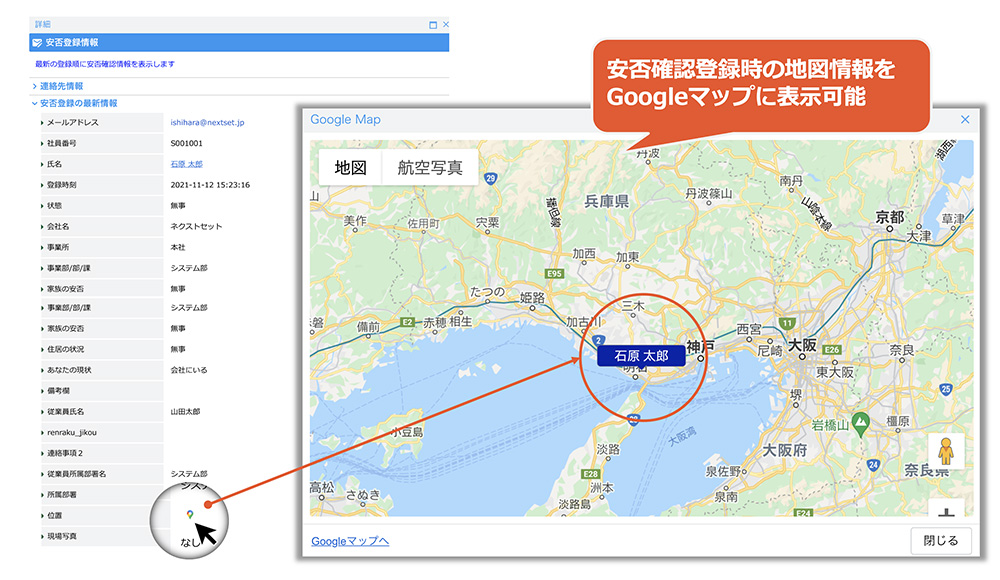The height and width of the screenshot is (580, 1000).
Task: Click the 現場写真 row label
Action: [61, 536]
